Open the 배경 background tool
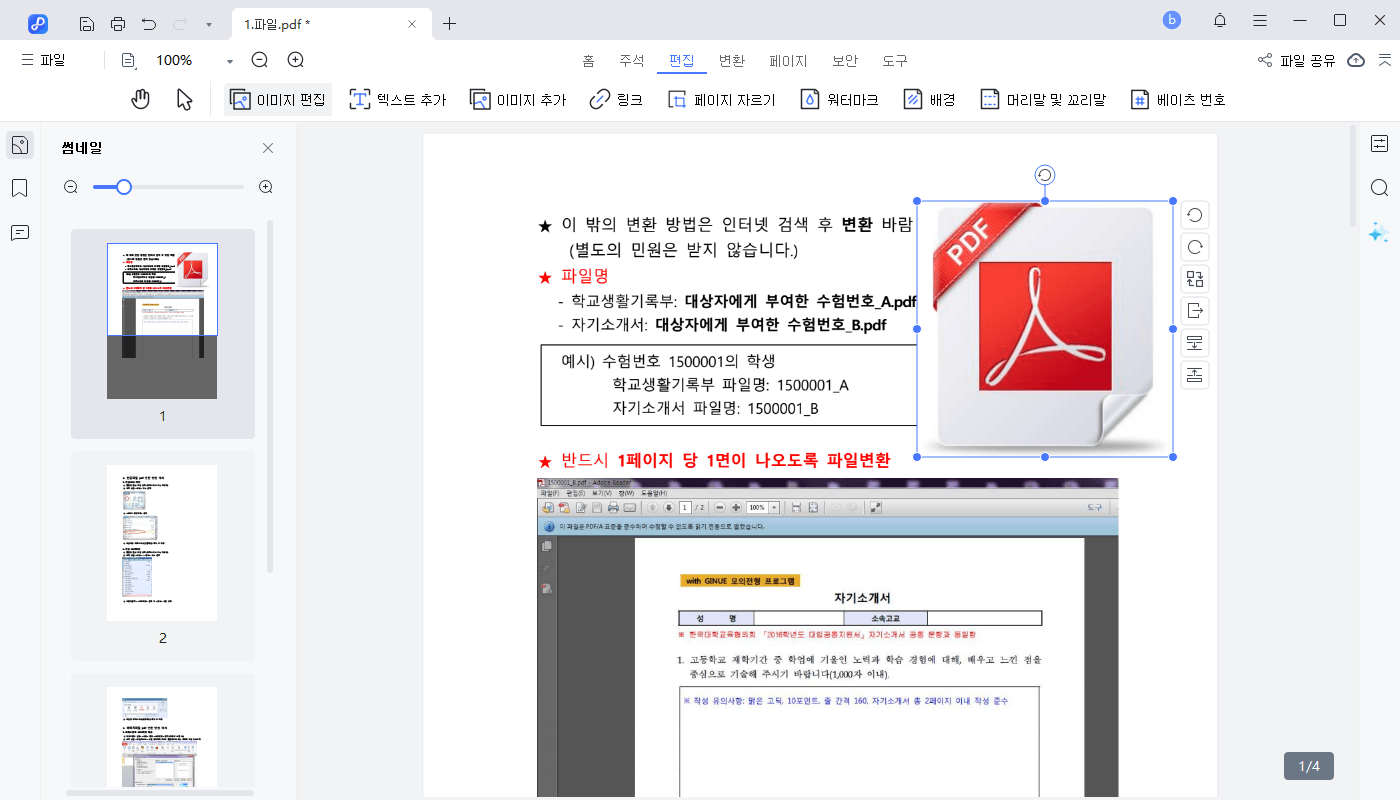Viewport: 1400px width, 800px height. (x=929, y=99)
